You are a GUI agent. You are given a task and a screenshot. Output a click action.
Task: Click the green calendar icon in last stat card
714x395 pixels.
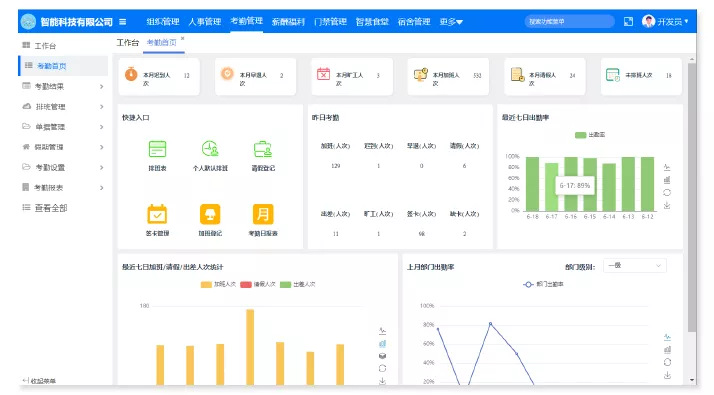[x=613, y=75]
